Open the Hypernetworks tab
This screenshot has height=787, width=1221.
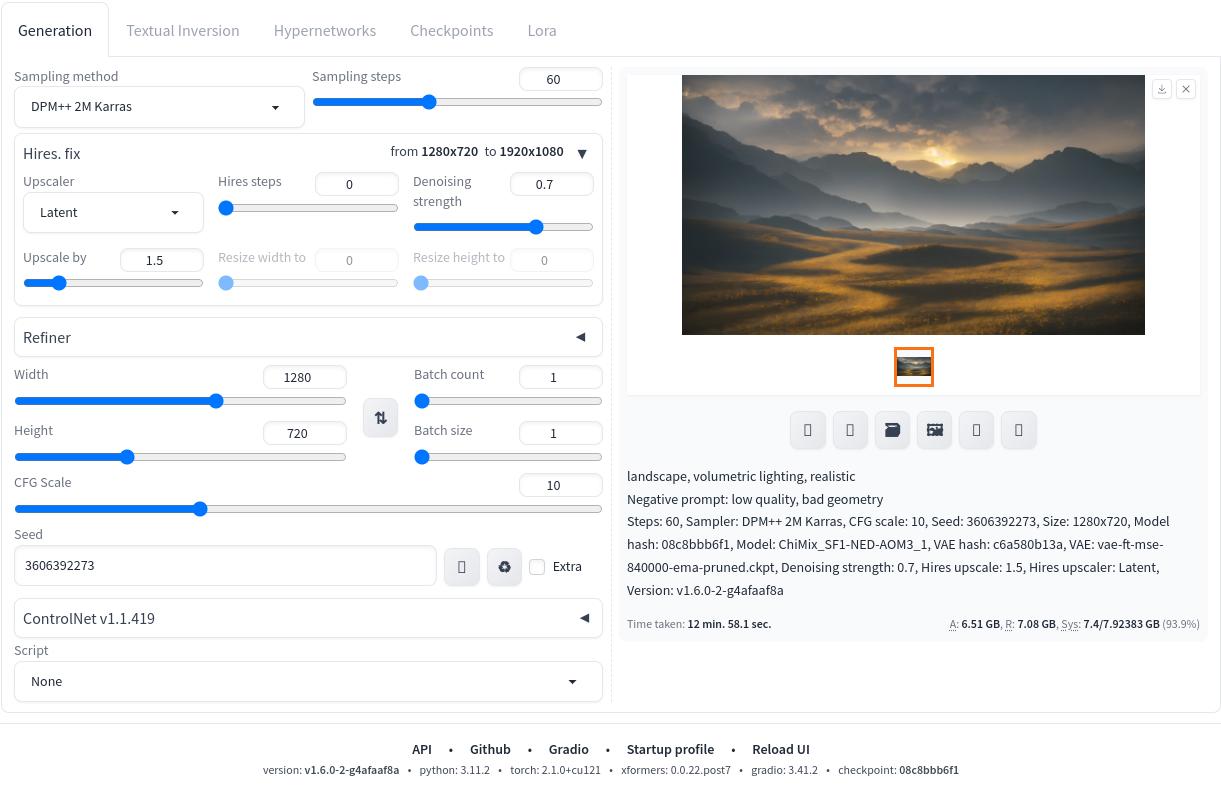tap(325, 30)
